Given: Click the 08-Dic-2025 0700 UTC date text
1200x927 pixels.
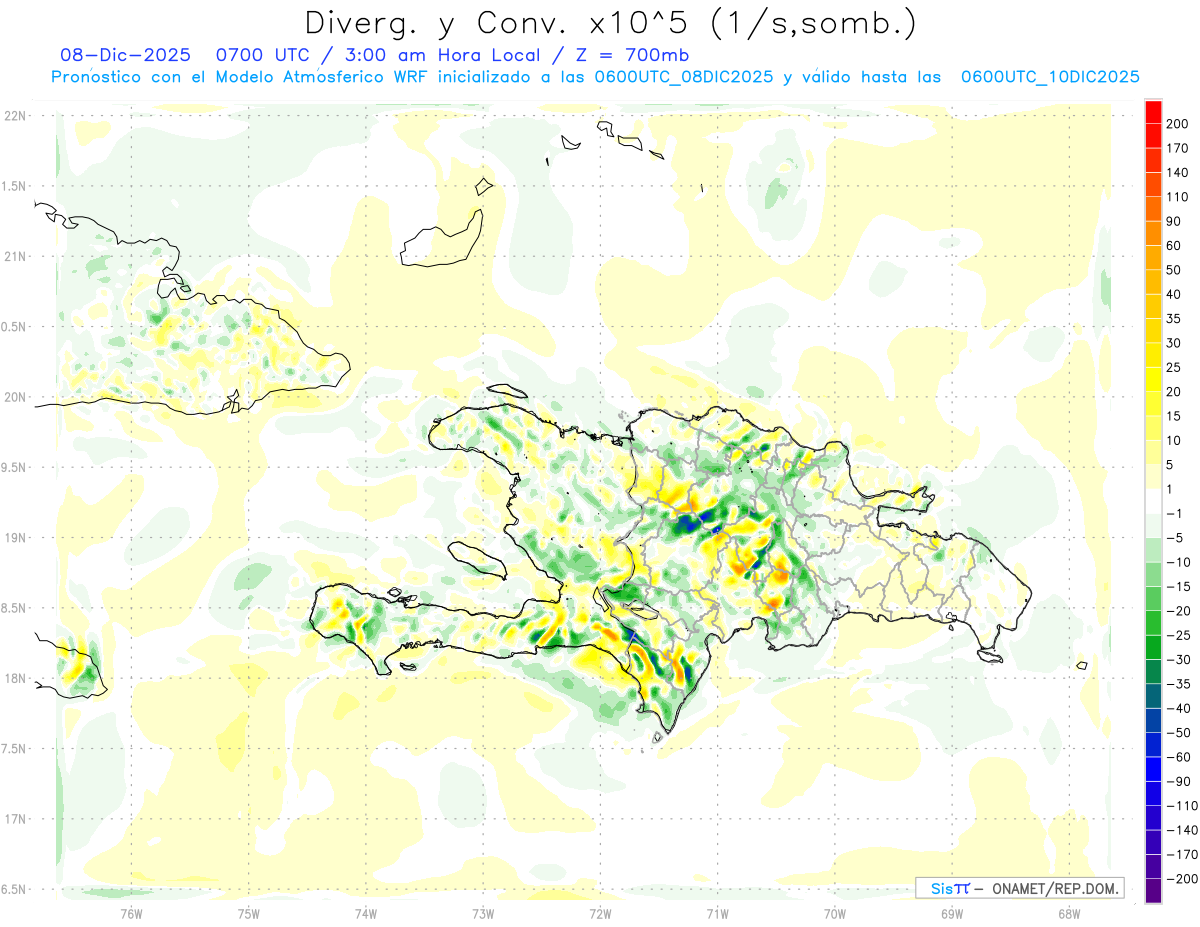Looking at the screenshot, I should tap(198, 54).
